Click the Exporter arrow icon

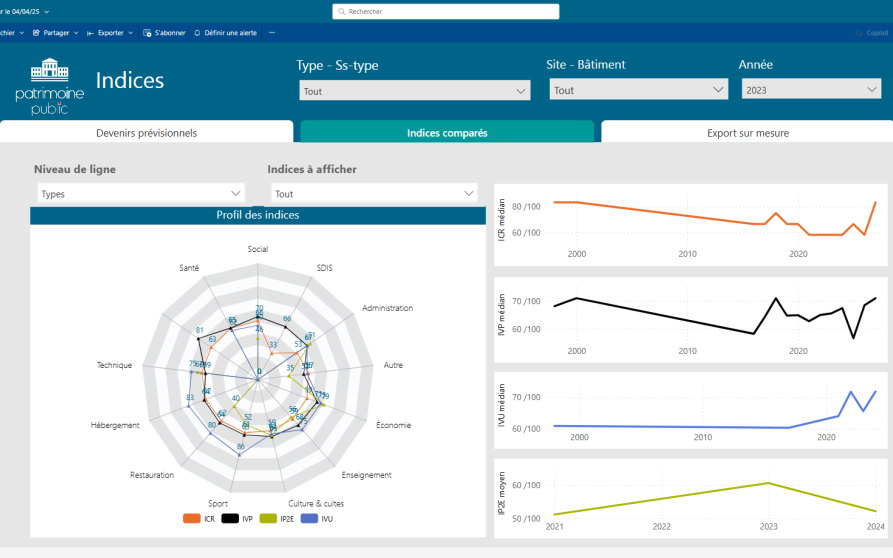90,33
